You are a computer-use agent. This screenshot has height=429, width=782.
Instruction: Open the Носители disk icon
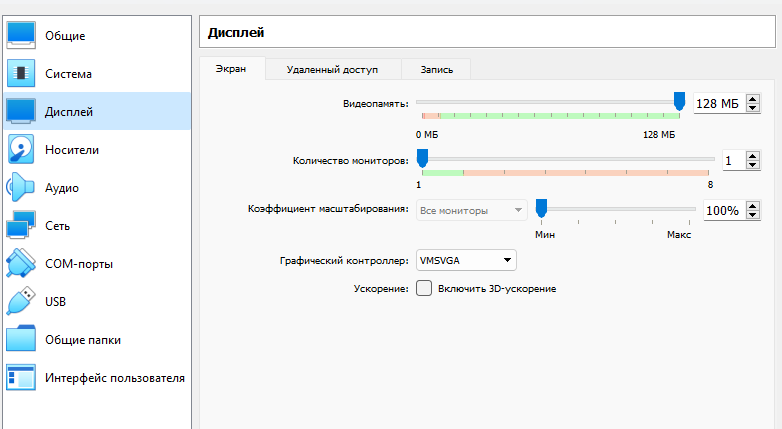click(21, 149)
